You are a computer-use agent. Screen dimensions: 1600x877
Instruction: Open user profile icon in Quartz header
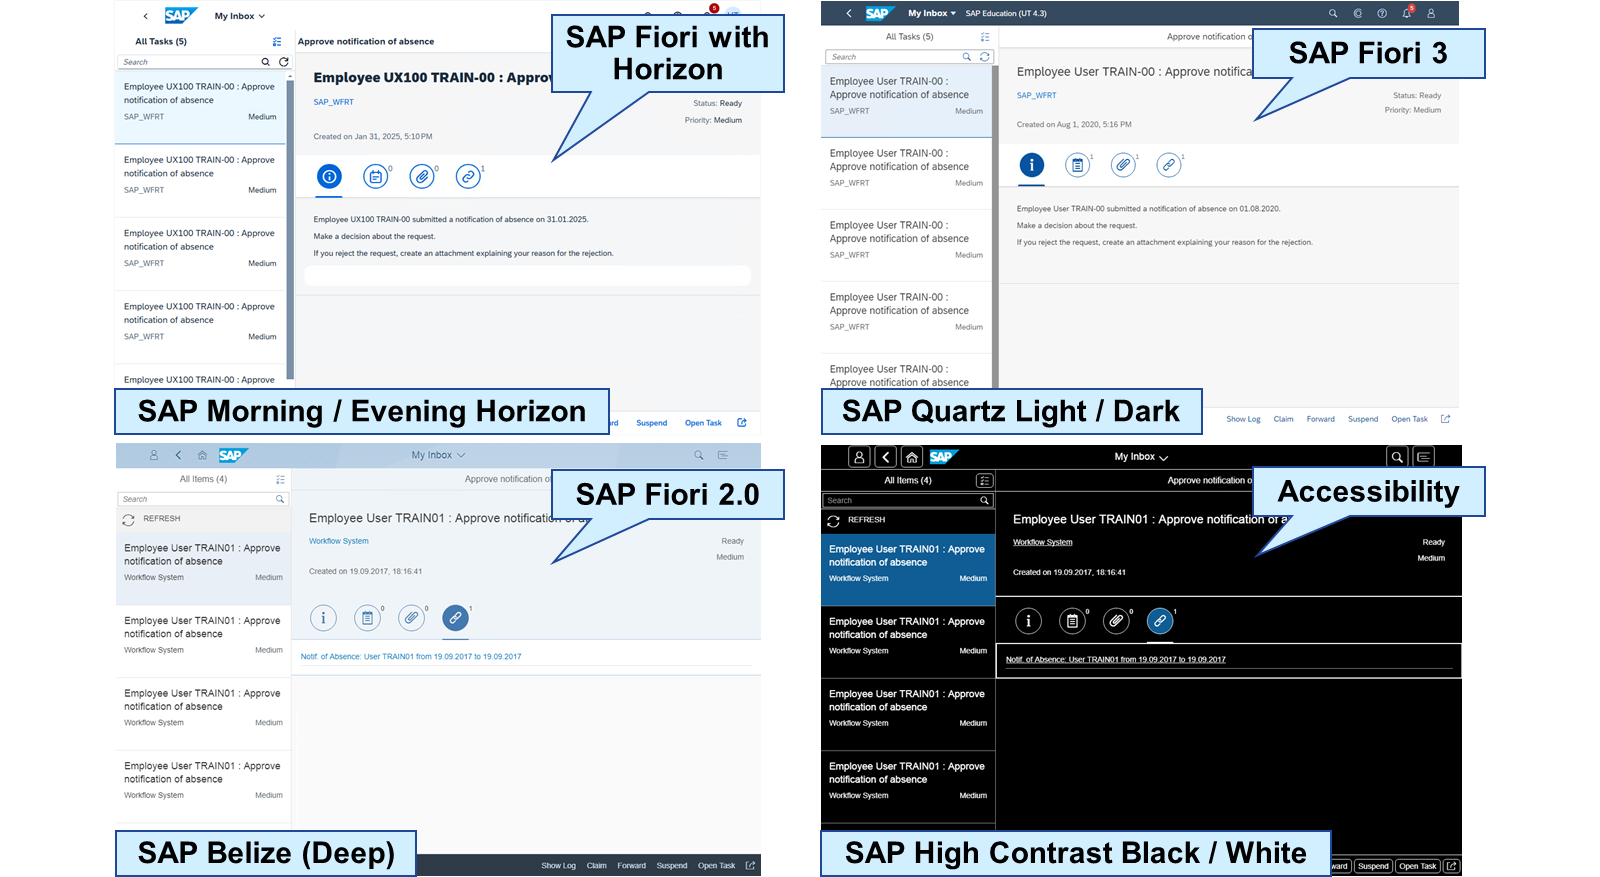(1431, 13)
